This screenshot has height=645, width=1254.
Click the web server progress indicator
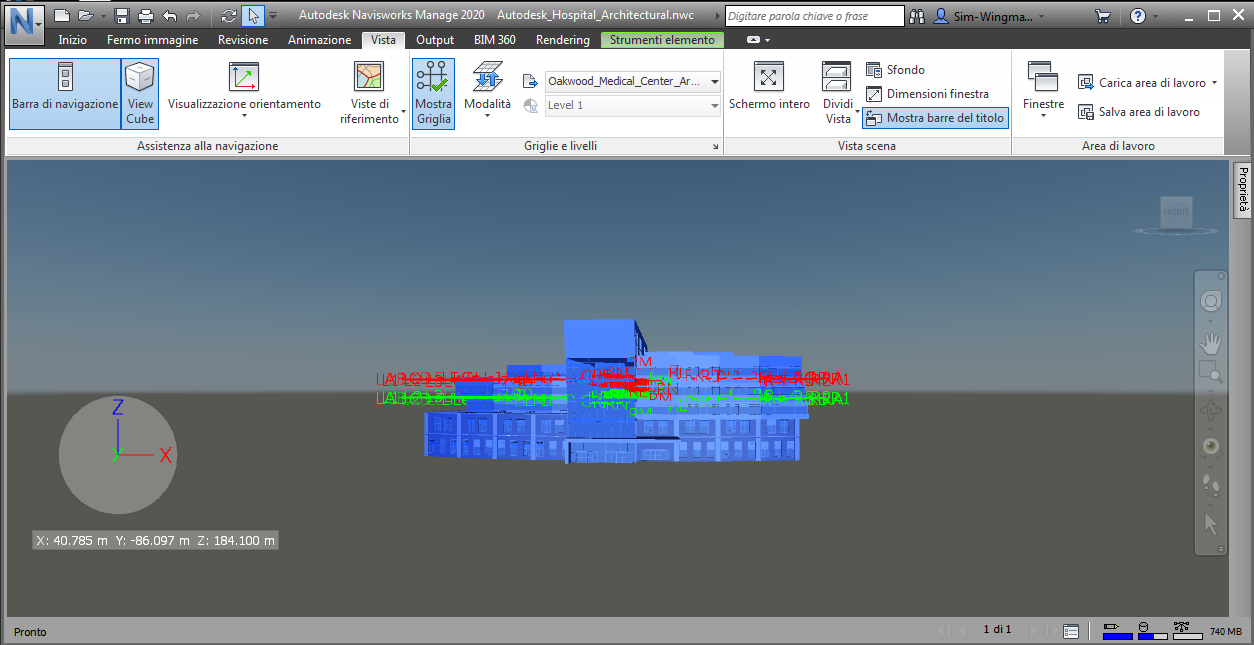pos(1187,630)
